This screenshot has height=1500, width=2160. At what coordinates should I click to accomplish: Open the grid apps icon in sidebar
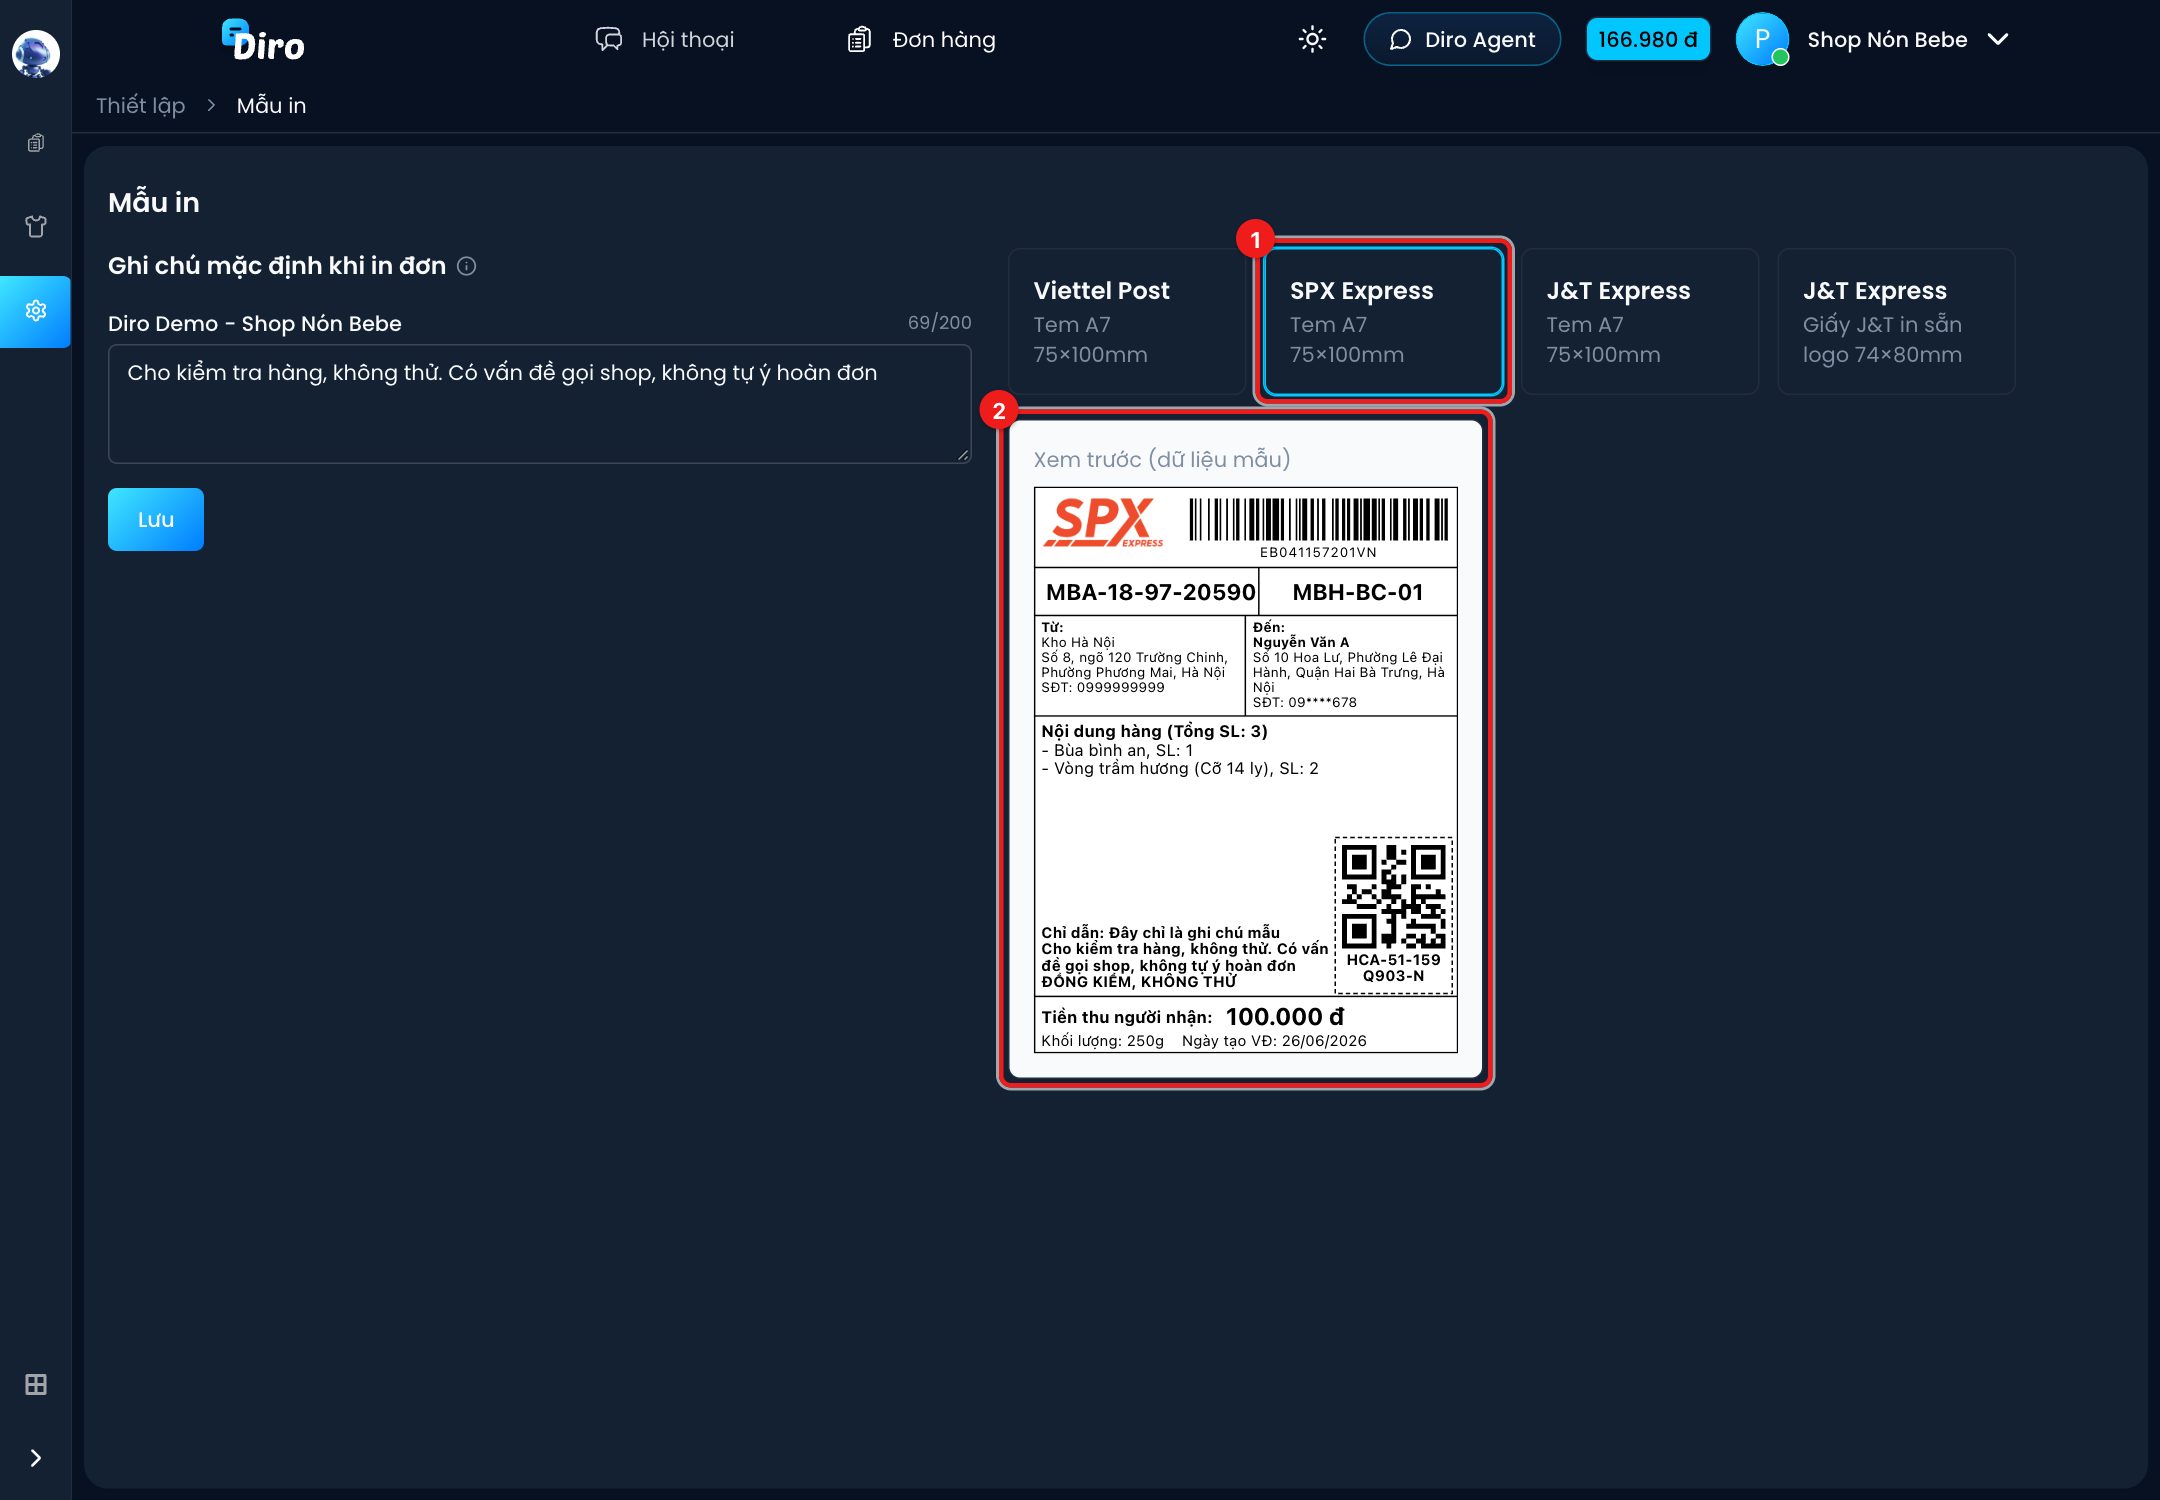click(x=35, y=1385)
